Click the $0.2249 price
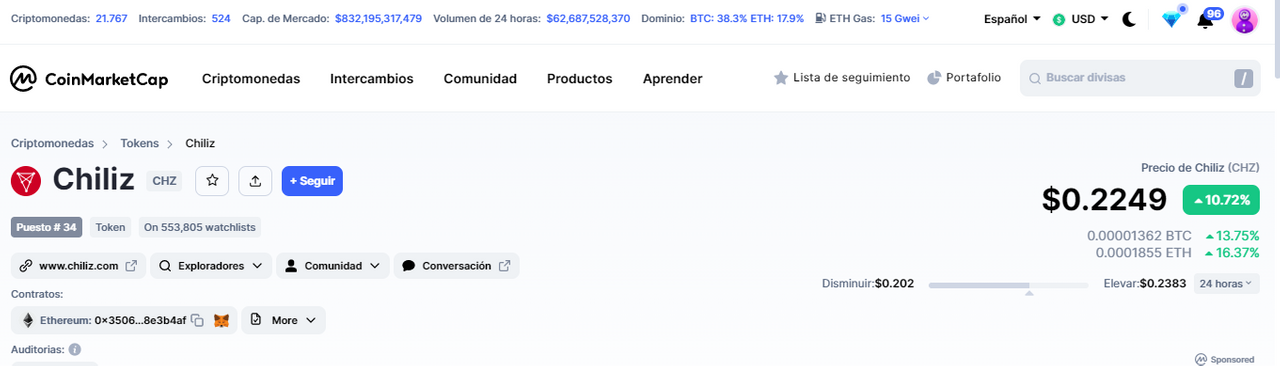 [x=1104, y=200]
